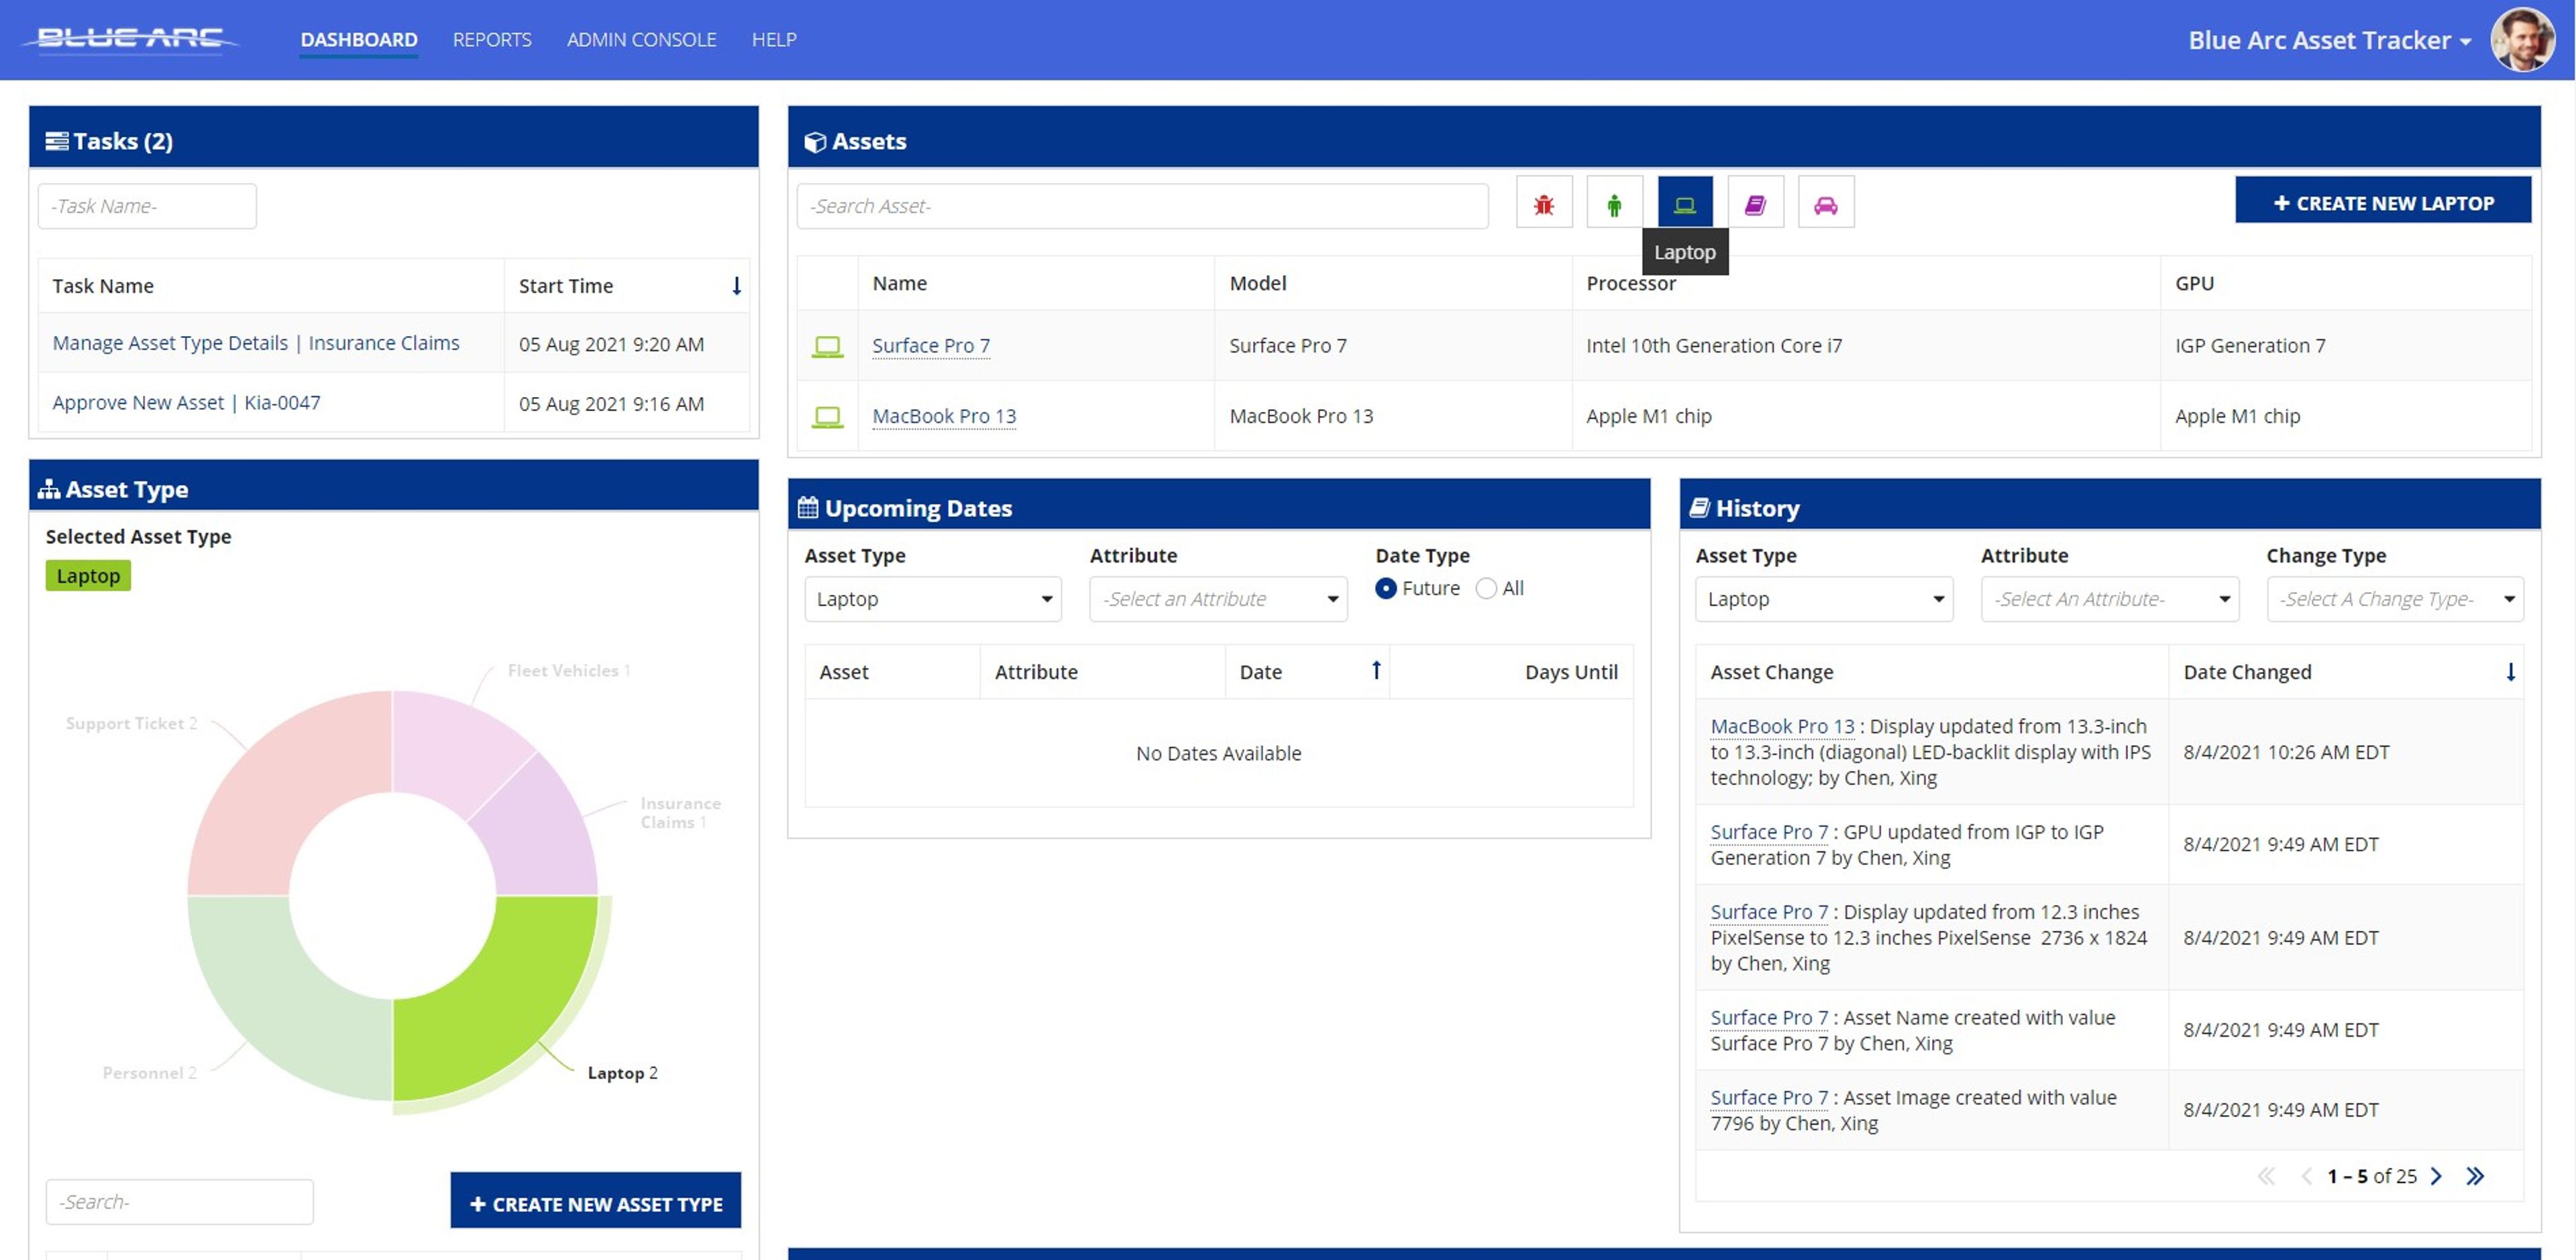This screenshot has width=2576, height=1260.
Task: Click the laptop icon beside Surface Pro 7
Action: [x=827, y=346]
